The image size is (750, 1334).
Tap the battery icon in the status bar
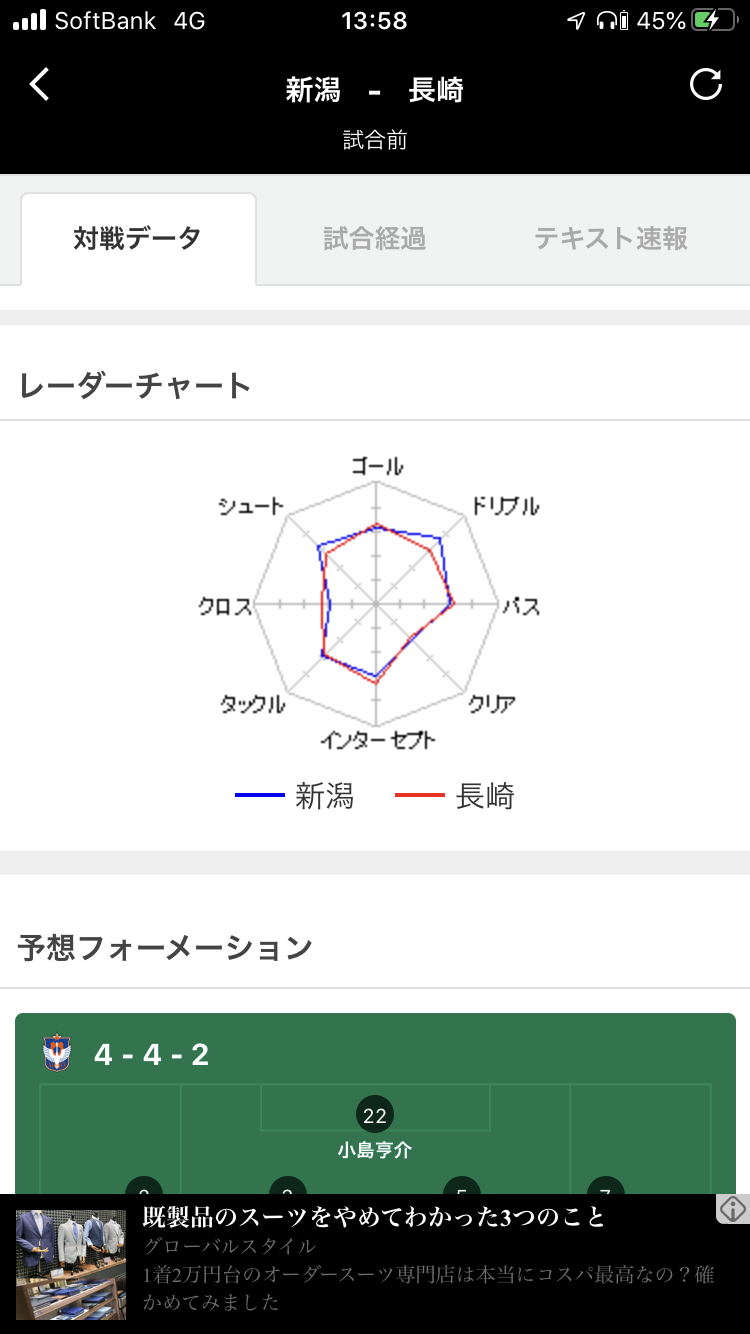click(719, 21)
